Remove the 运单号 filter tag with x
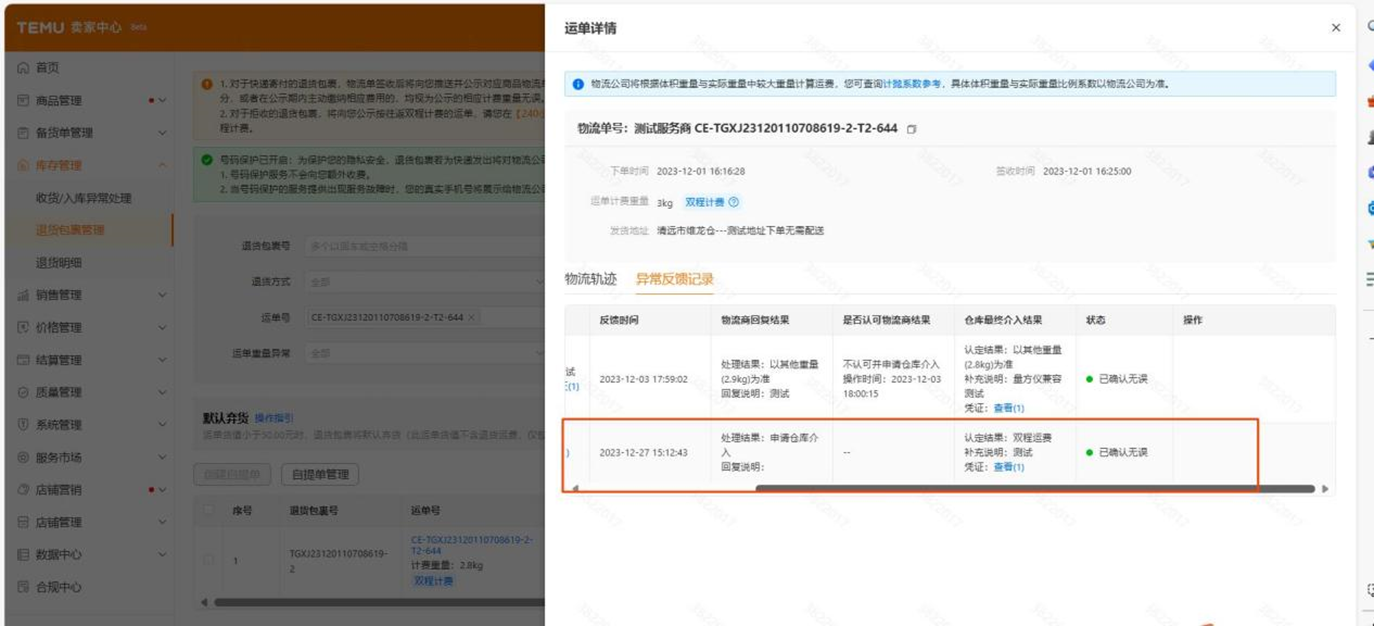The height and width of the screenshot is (626, 1374). coord(472,317)
